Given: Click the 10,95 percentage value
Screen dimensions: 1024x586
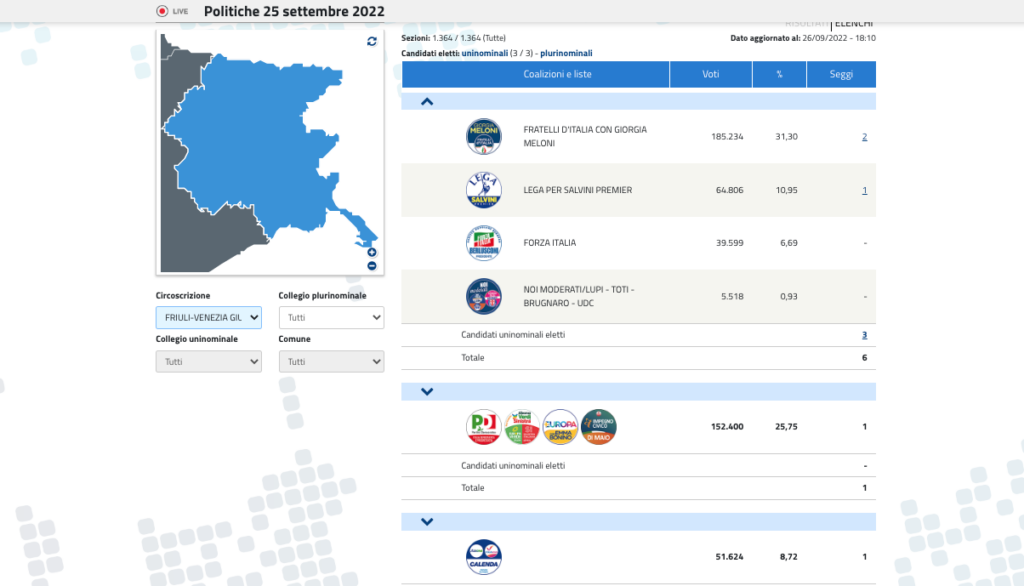Looking at the screenshot, I should (786, 190).
